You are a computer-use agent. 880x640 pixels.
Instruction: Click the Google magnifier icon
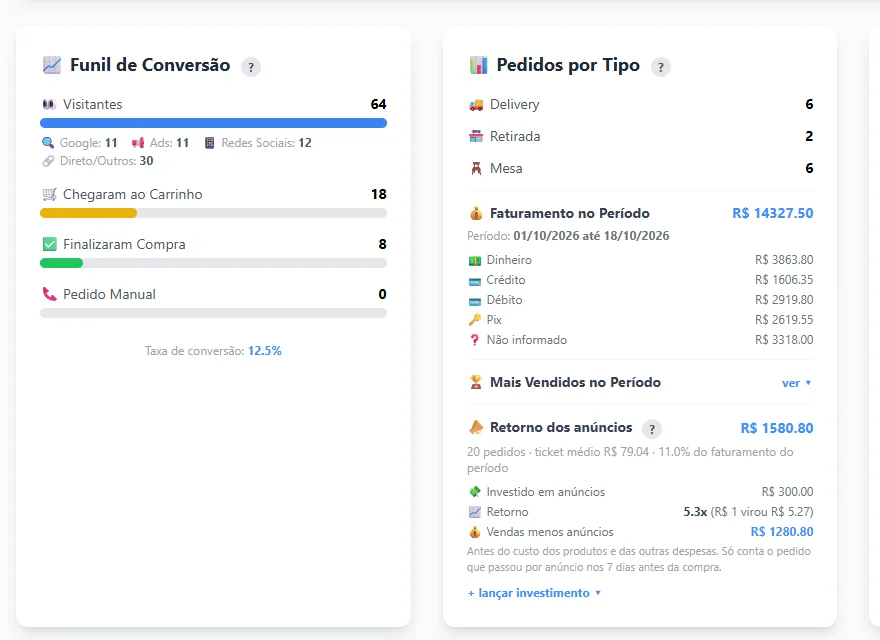click(x=48, y=143)
